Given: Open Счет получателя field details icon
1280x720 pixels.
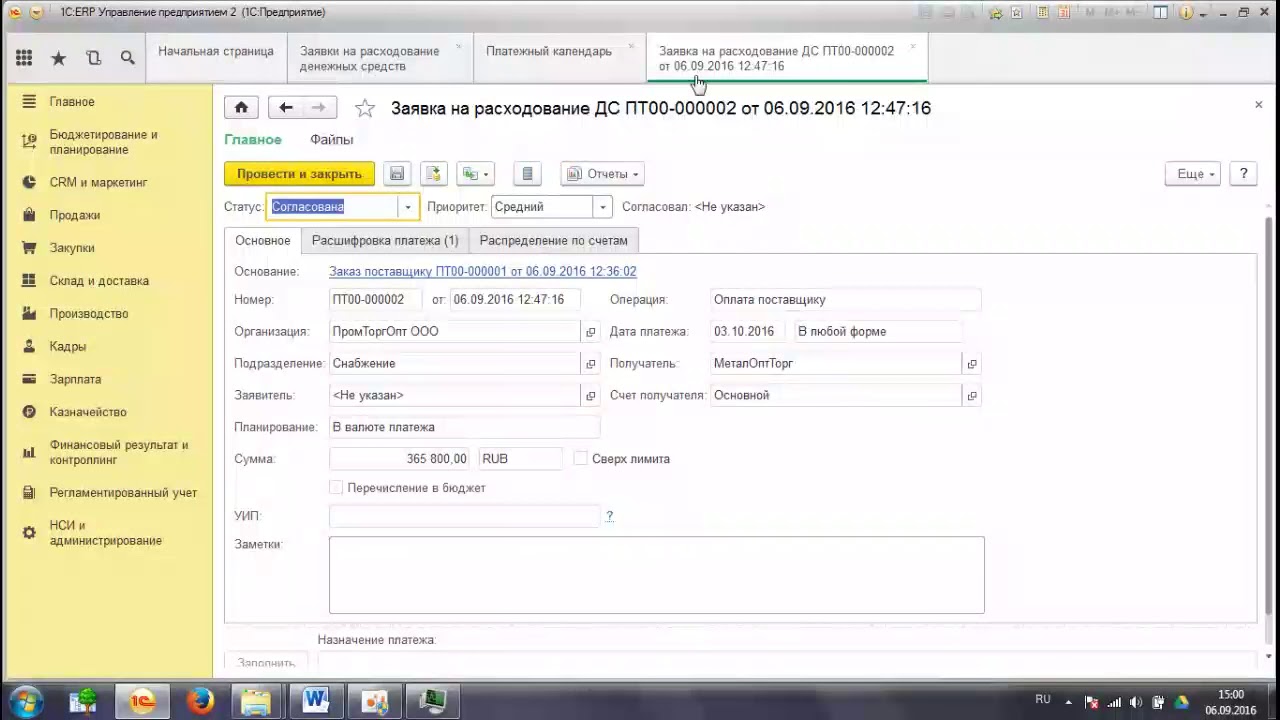Looking at the screenshot, I should point(971,396).
